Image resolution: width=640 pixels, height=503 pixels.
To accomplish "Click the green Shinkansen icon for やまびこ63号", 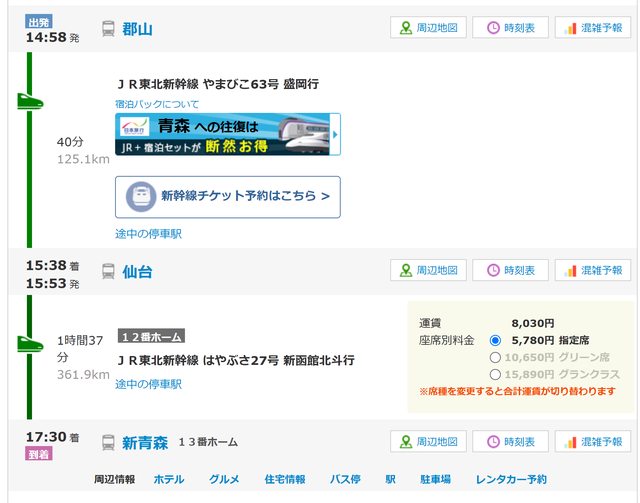I will 29,102.
